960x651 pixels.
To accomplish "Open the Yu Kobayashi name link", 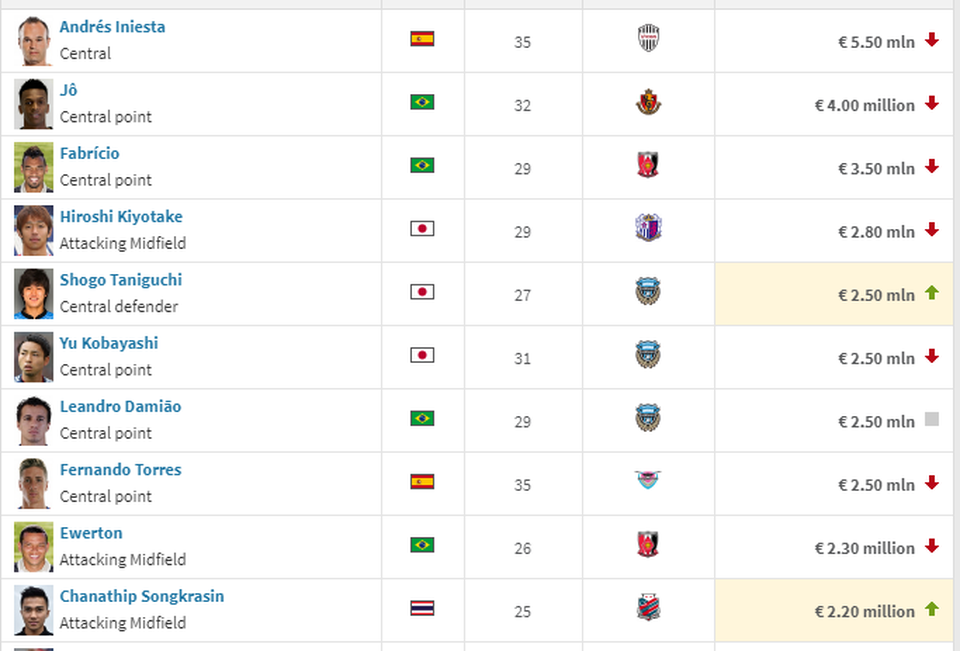I will tap(109, 343).
